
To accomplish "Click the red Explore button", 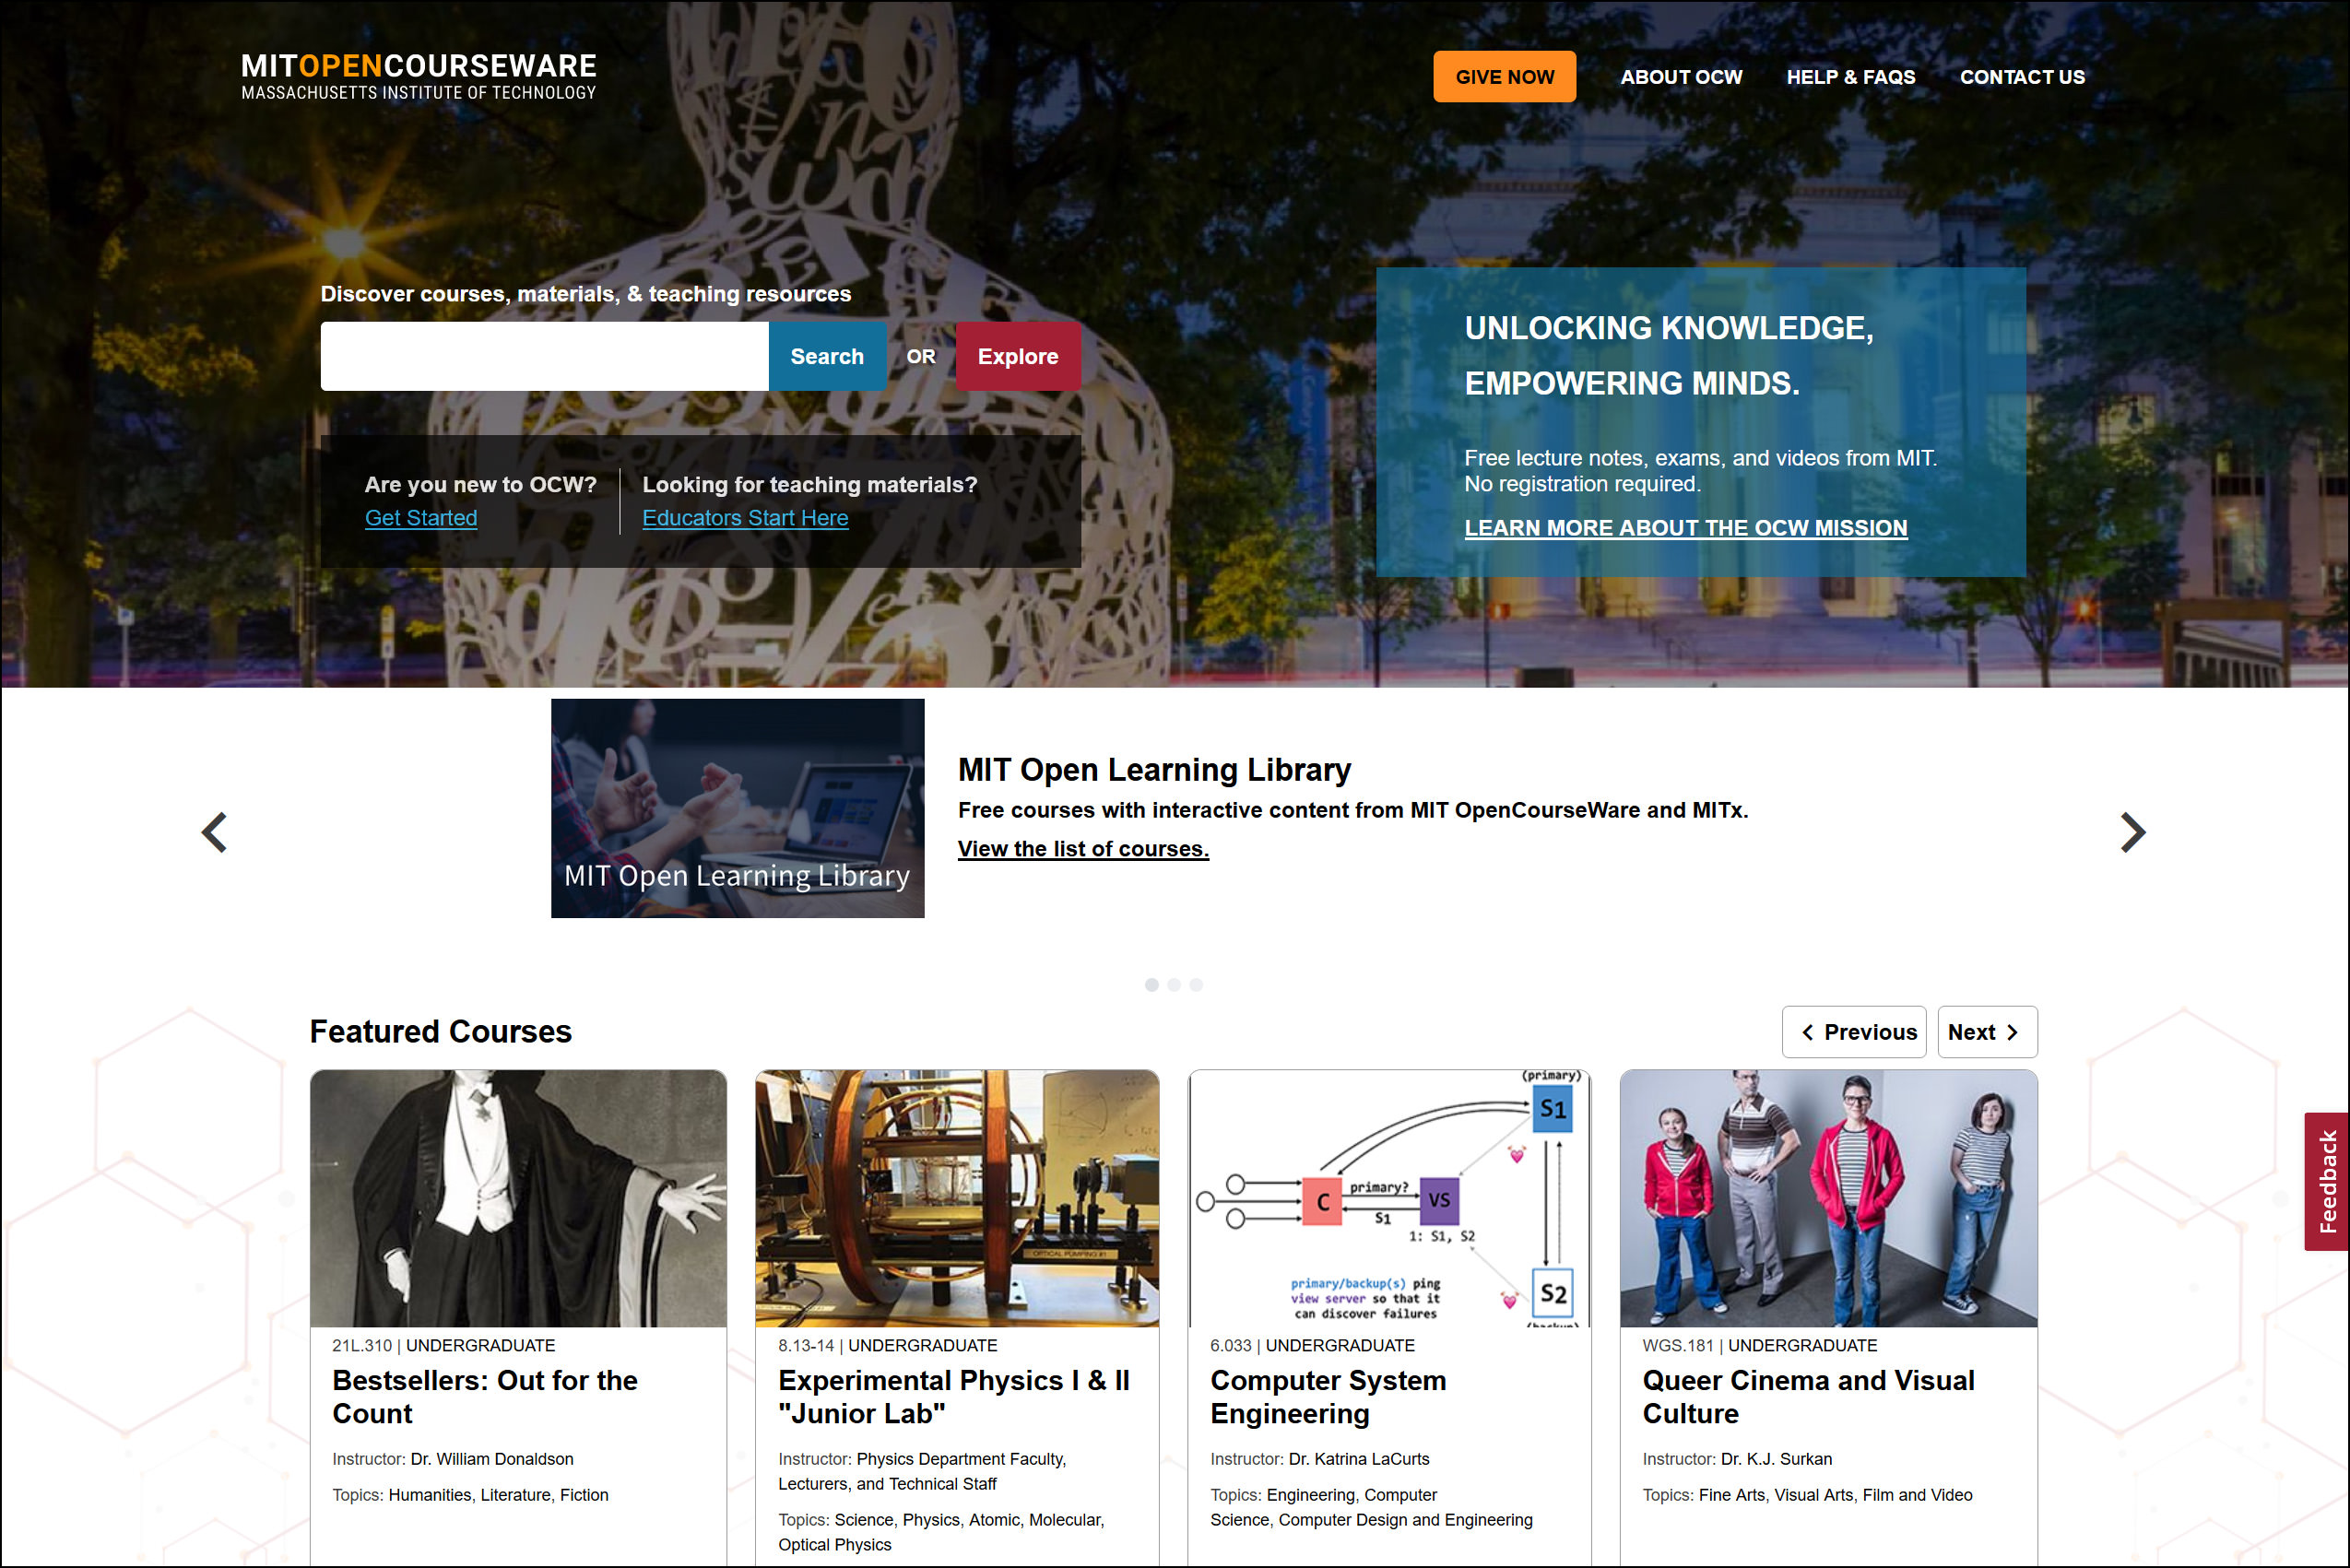I will coord(1017,356).
